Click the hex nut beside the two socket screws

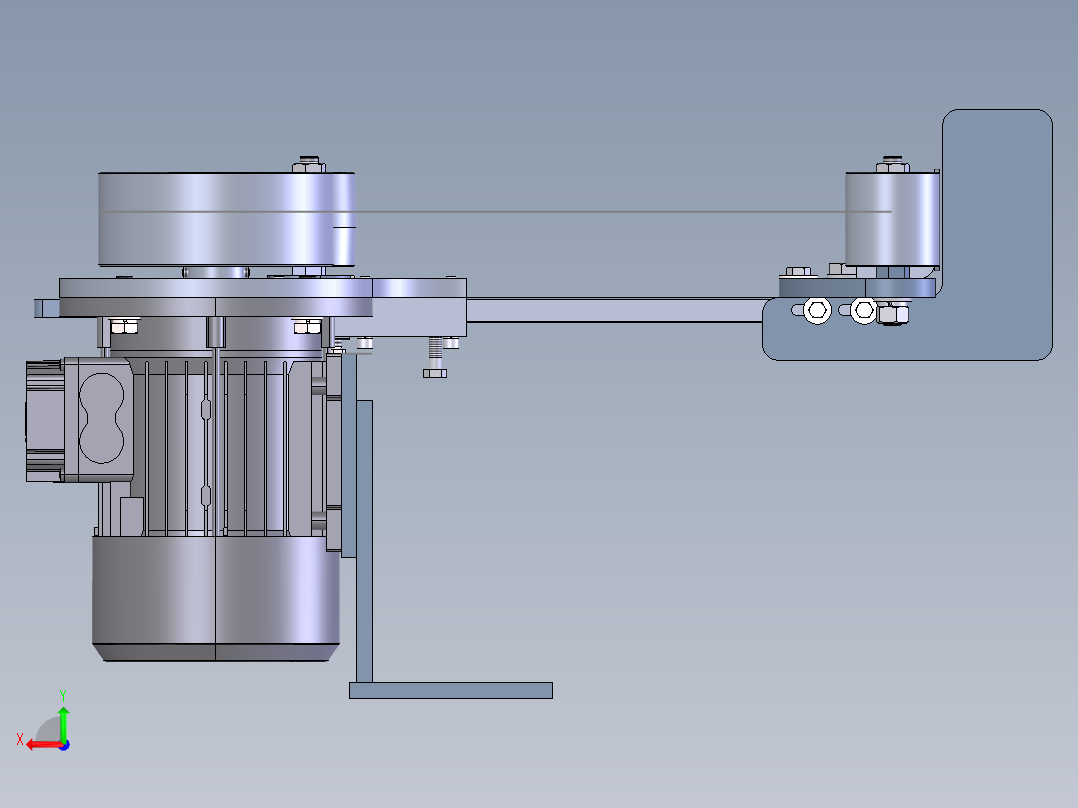coord(893,314)
